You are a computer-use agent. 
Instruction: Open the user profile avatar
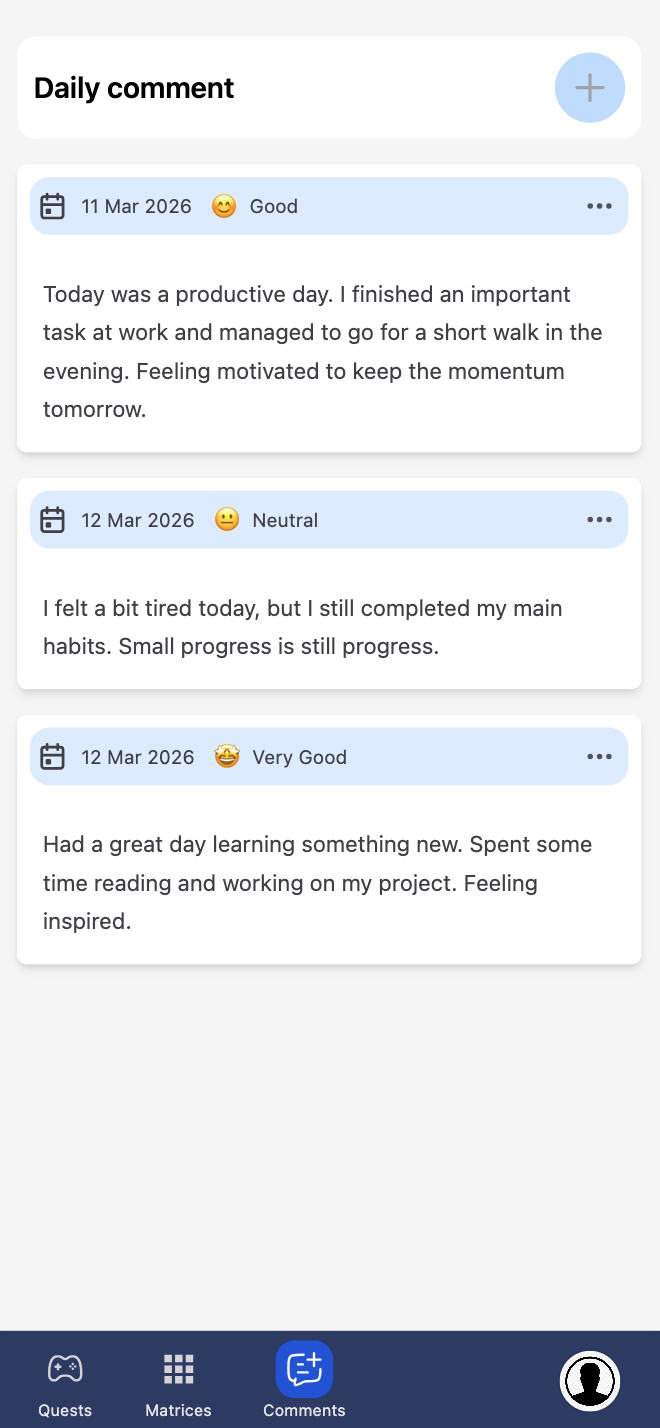pos(590,1381)
